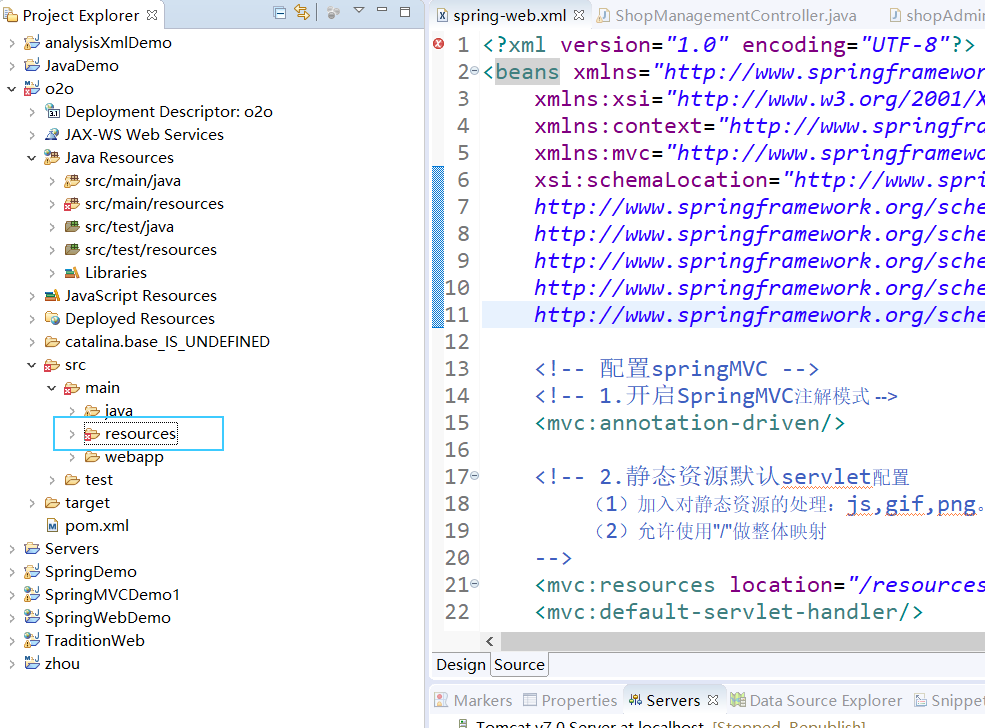Open the ShopManagementController.java editor tab

727,15
